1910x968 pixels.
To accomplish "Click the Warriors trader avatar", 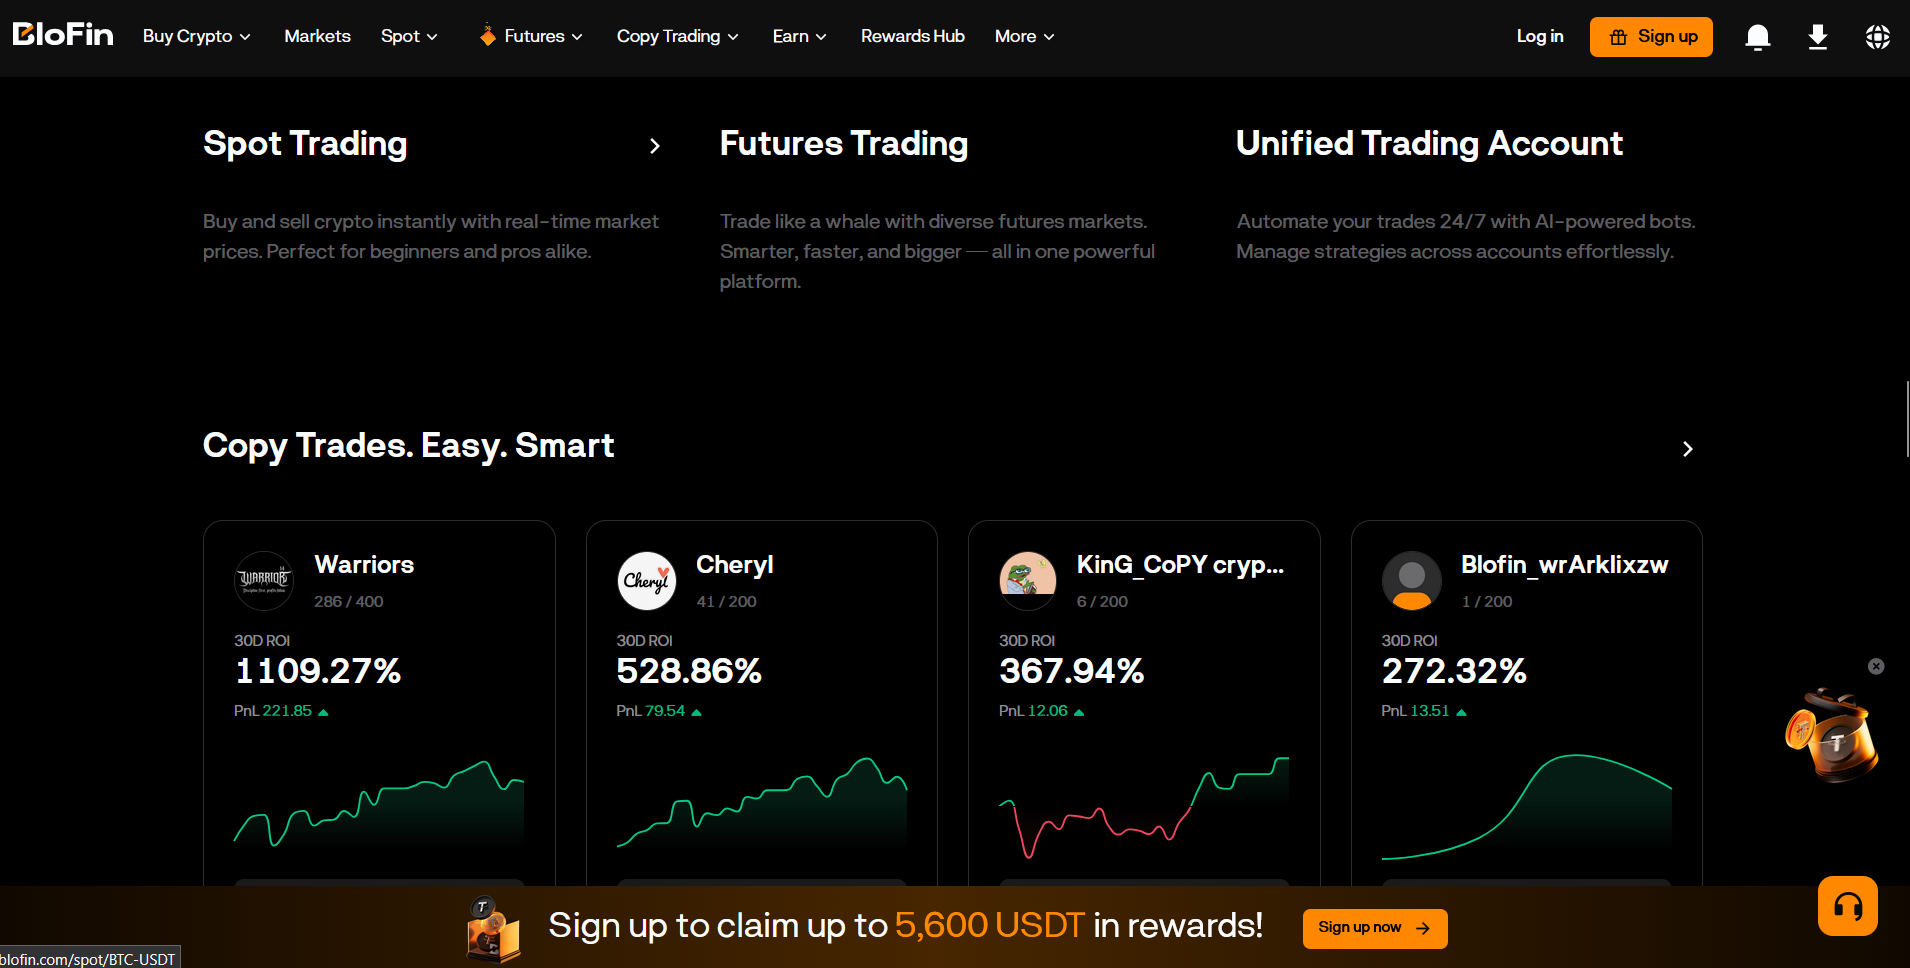I will click(264, 580).
